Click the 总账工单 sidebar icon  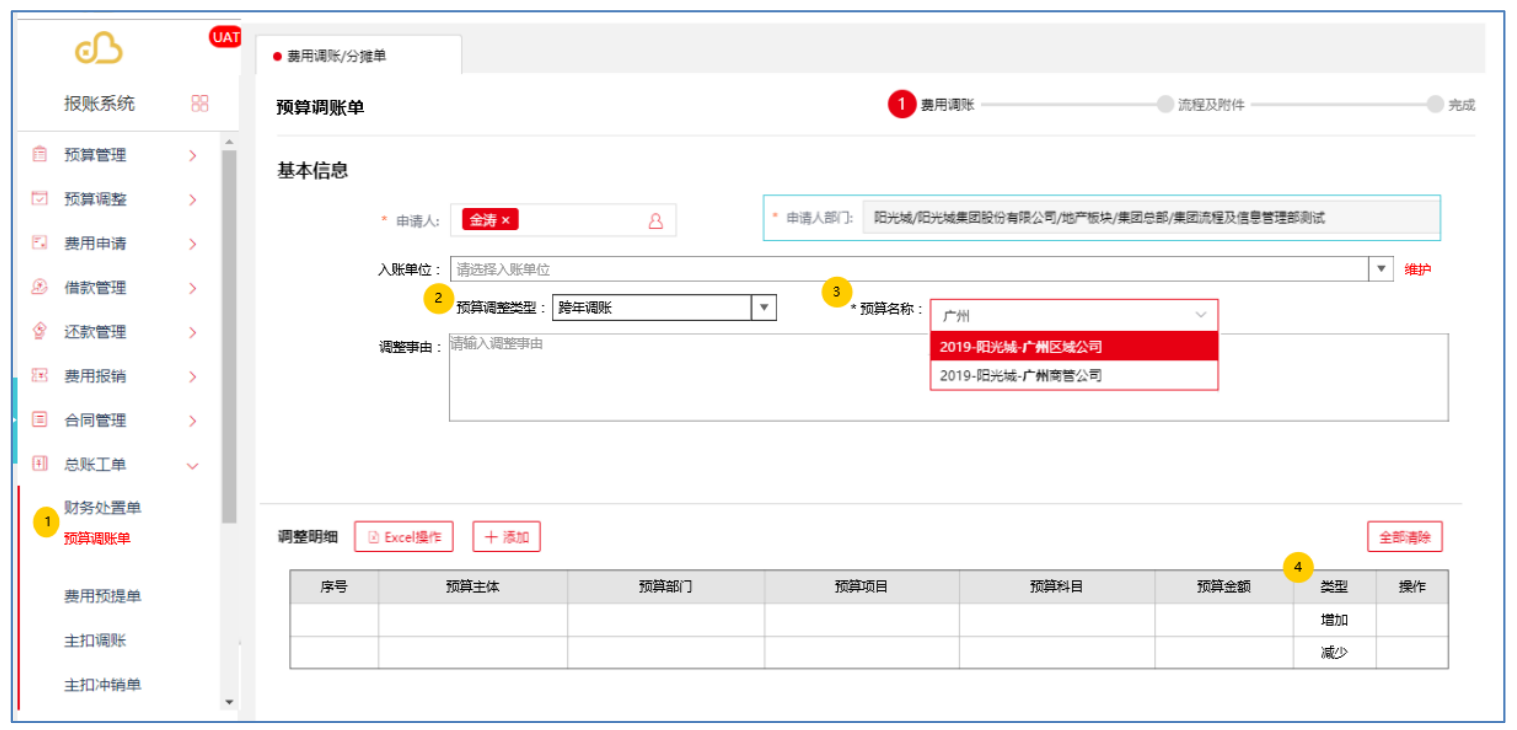click(40, 464)
